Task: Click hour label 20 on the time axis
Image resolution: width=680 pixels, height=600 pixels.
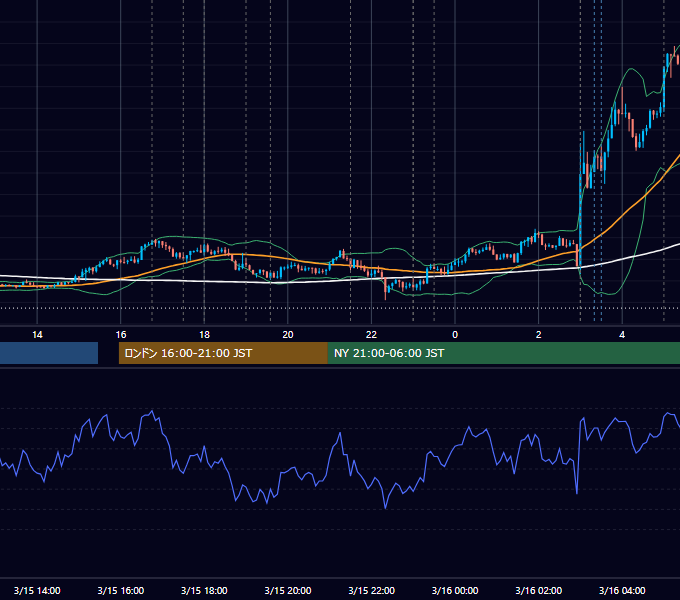Action: coord(288,335)
